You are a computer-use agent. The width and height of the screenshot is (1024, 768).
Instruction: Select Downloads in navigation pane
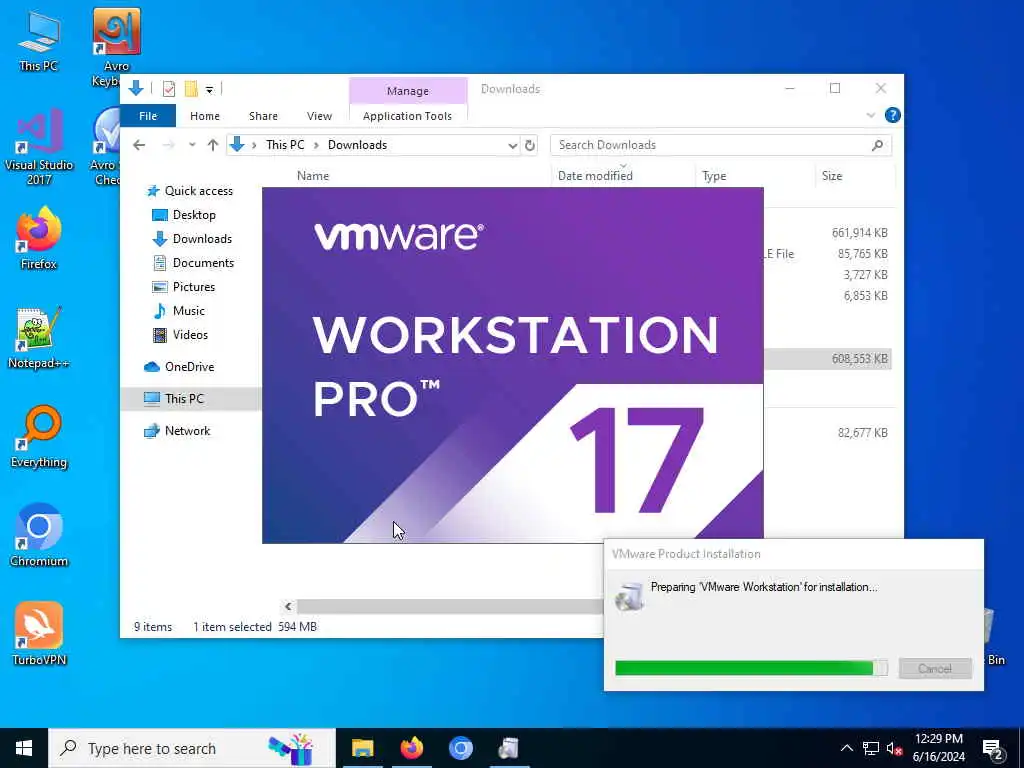coord(192,239)
